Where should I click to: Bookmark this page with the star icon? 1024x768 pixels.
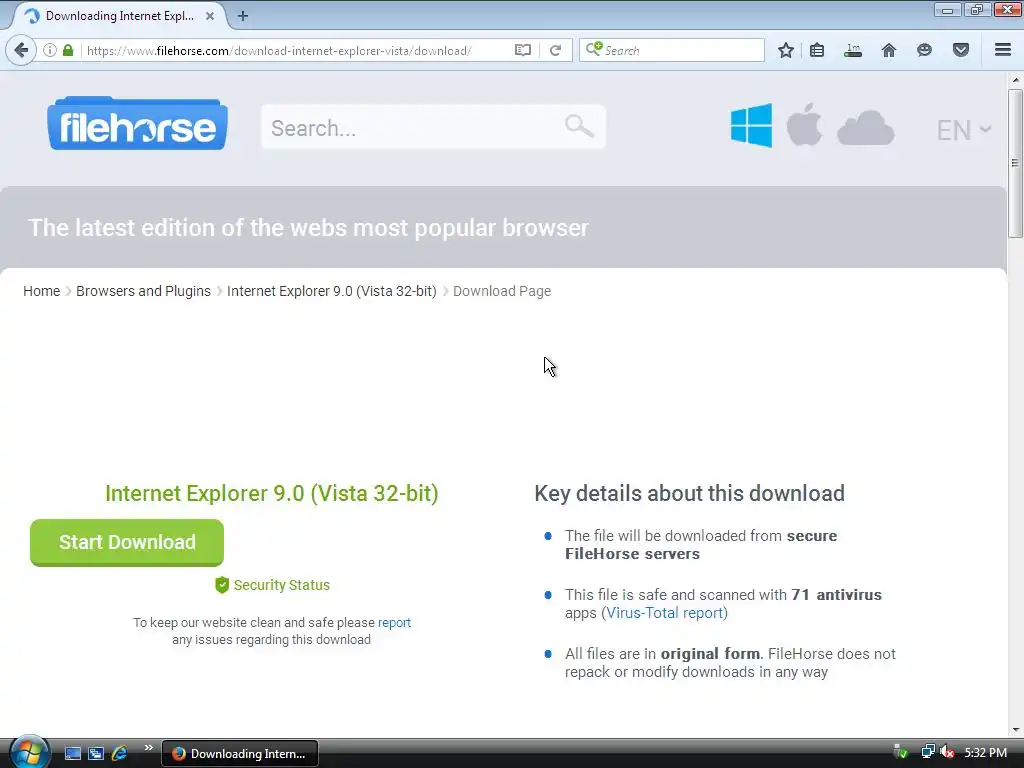pyautogui.click(x=786, y=50)
